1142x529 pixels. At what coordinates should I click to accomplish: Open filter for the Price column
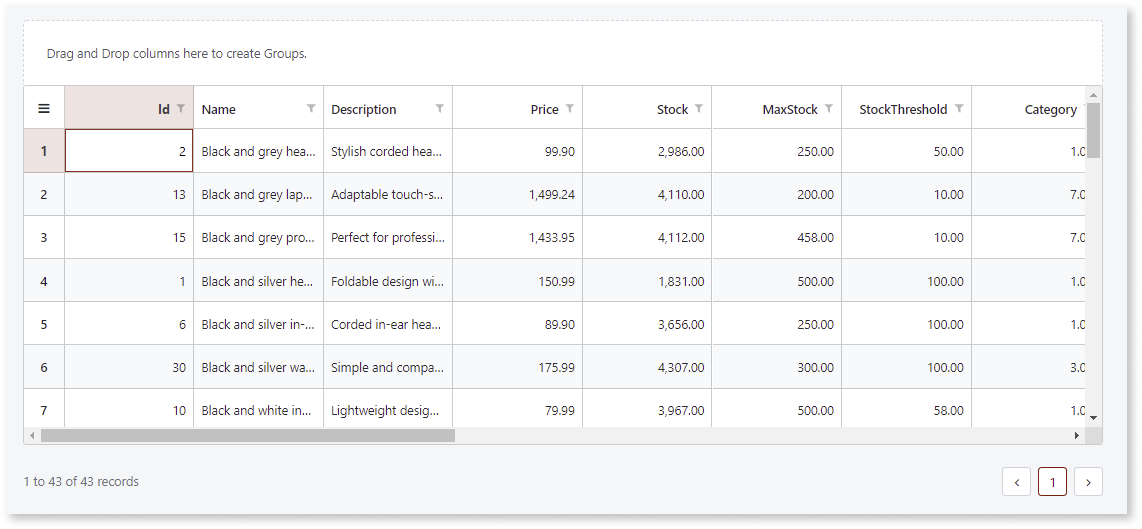coord(570,108)
